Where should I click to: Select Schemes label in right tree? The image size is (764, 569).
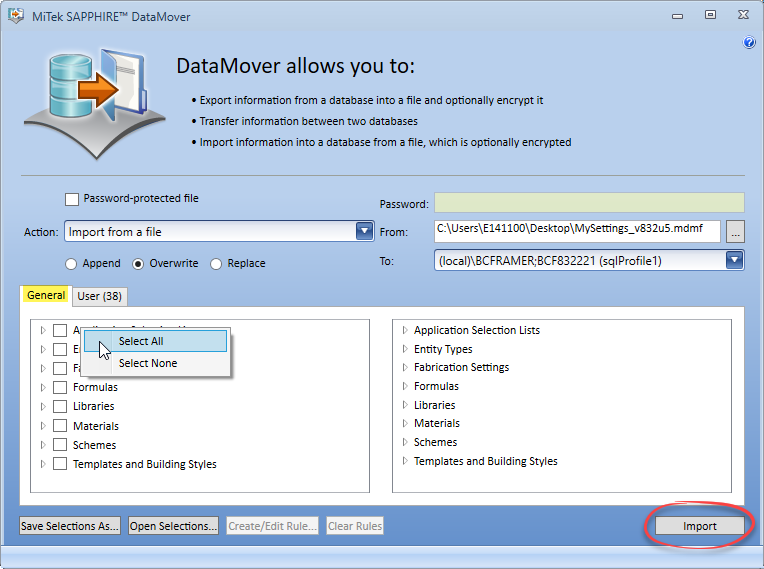436,442
